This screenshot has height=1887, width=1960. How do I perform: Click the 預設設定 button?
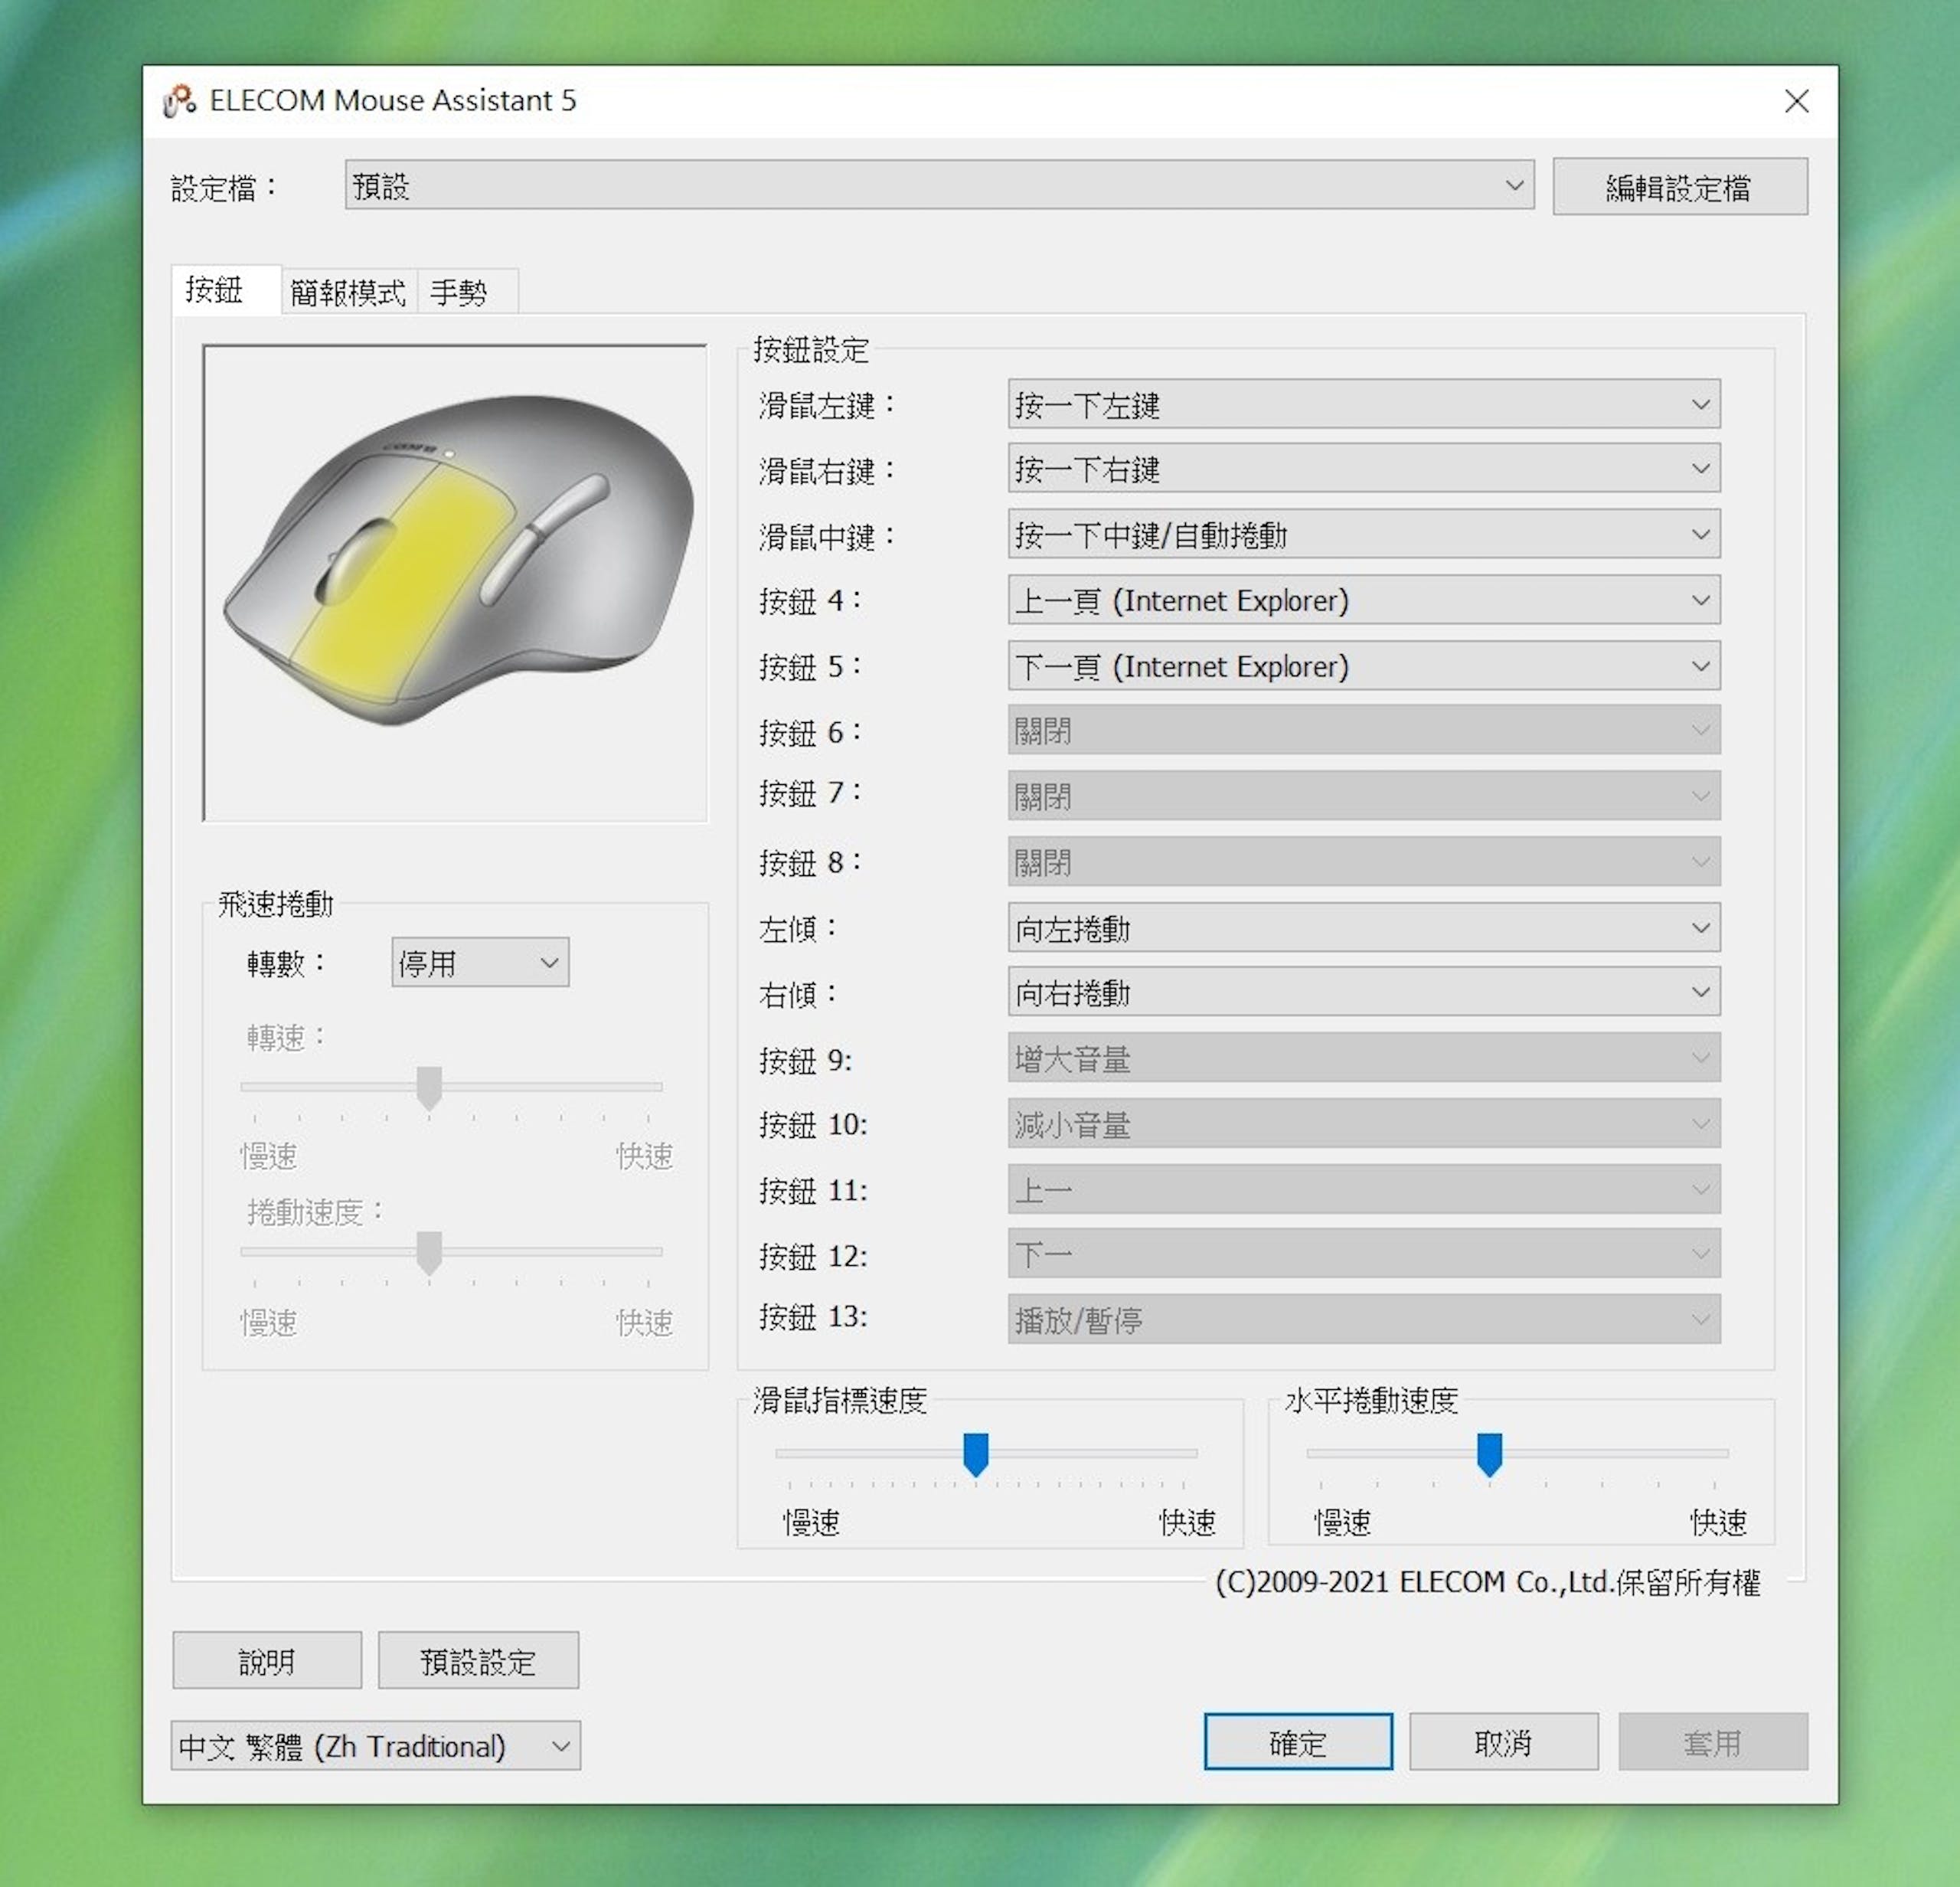point(478,1661)
